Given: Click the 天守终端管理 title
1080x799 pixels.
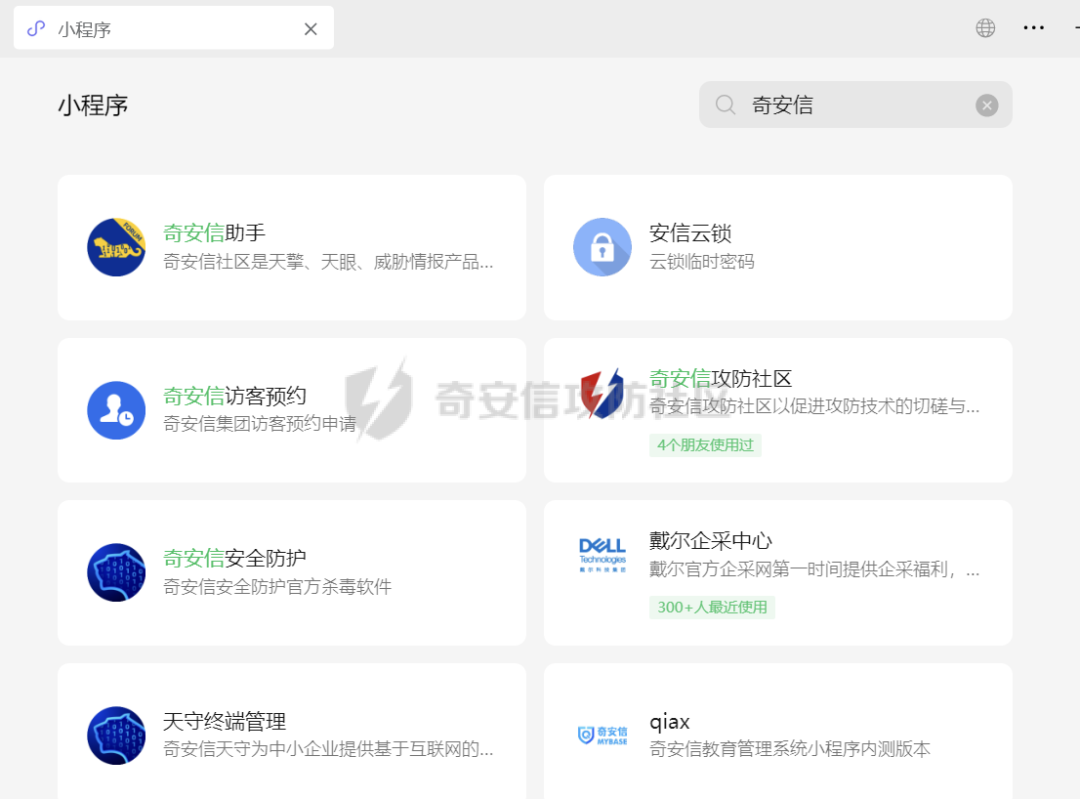Looking at the screenshot, I should point(225,721).
